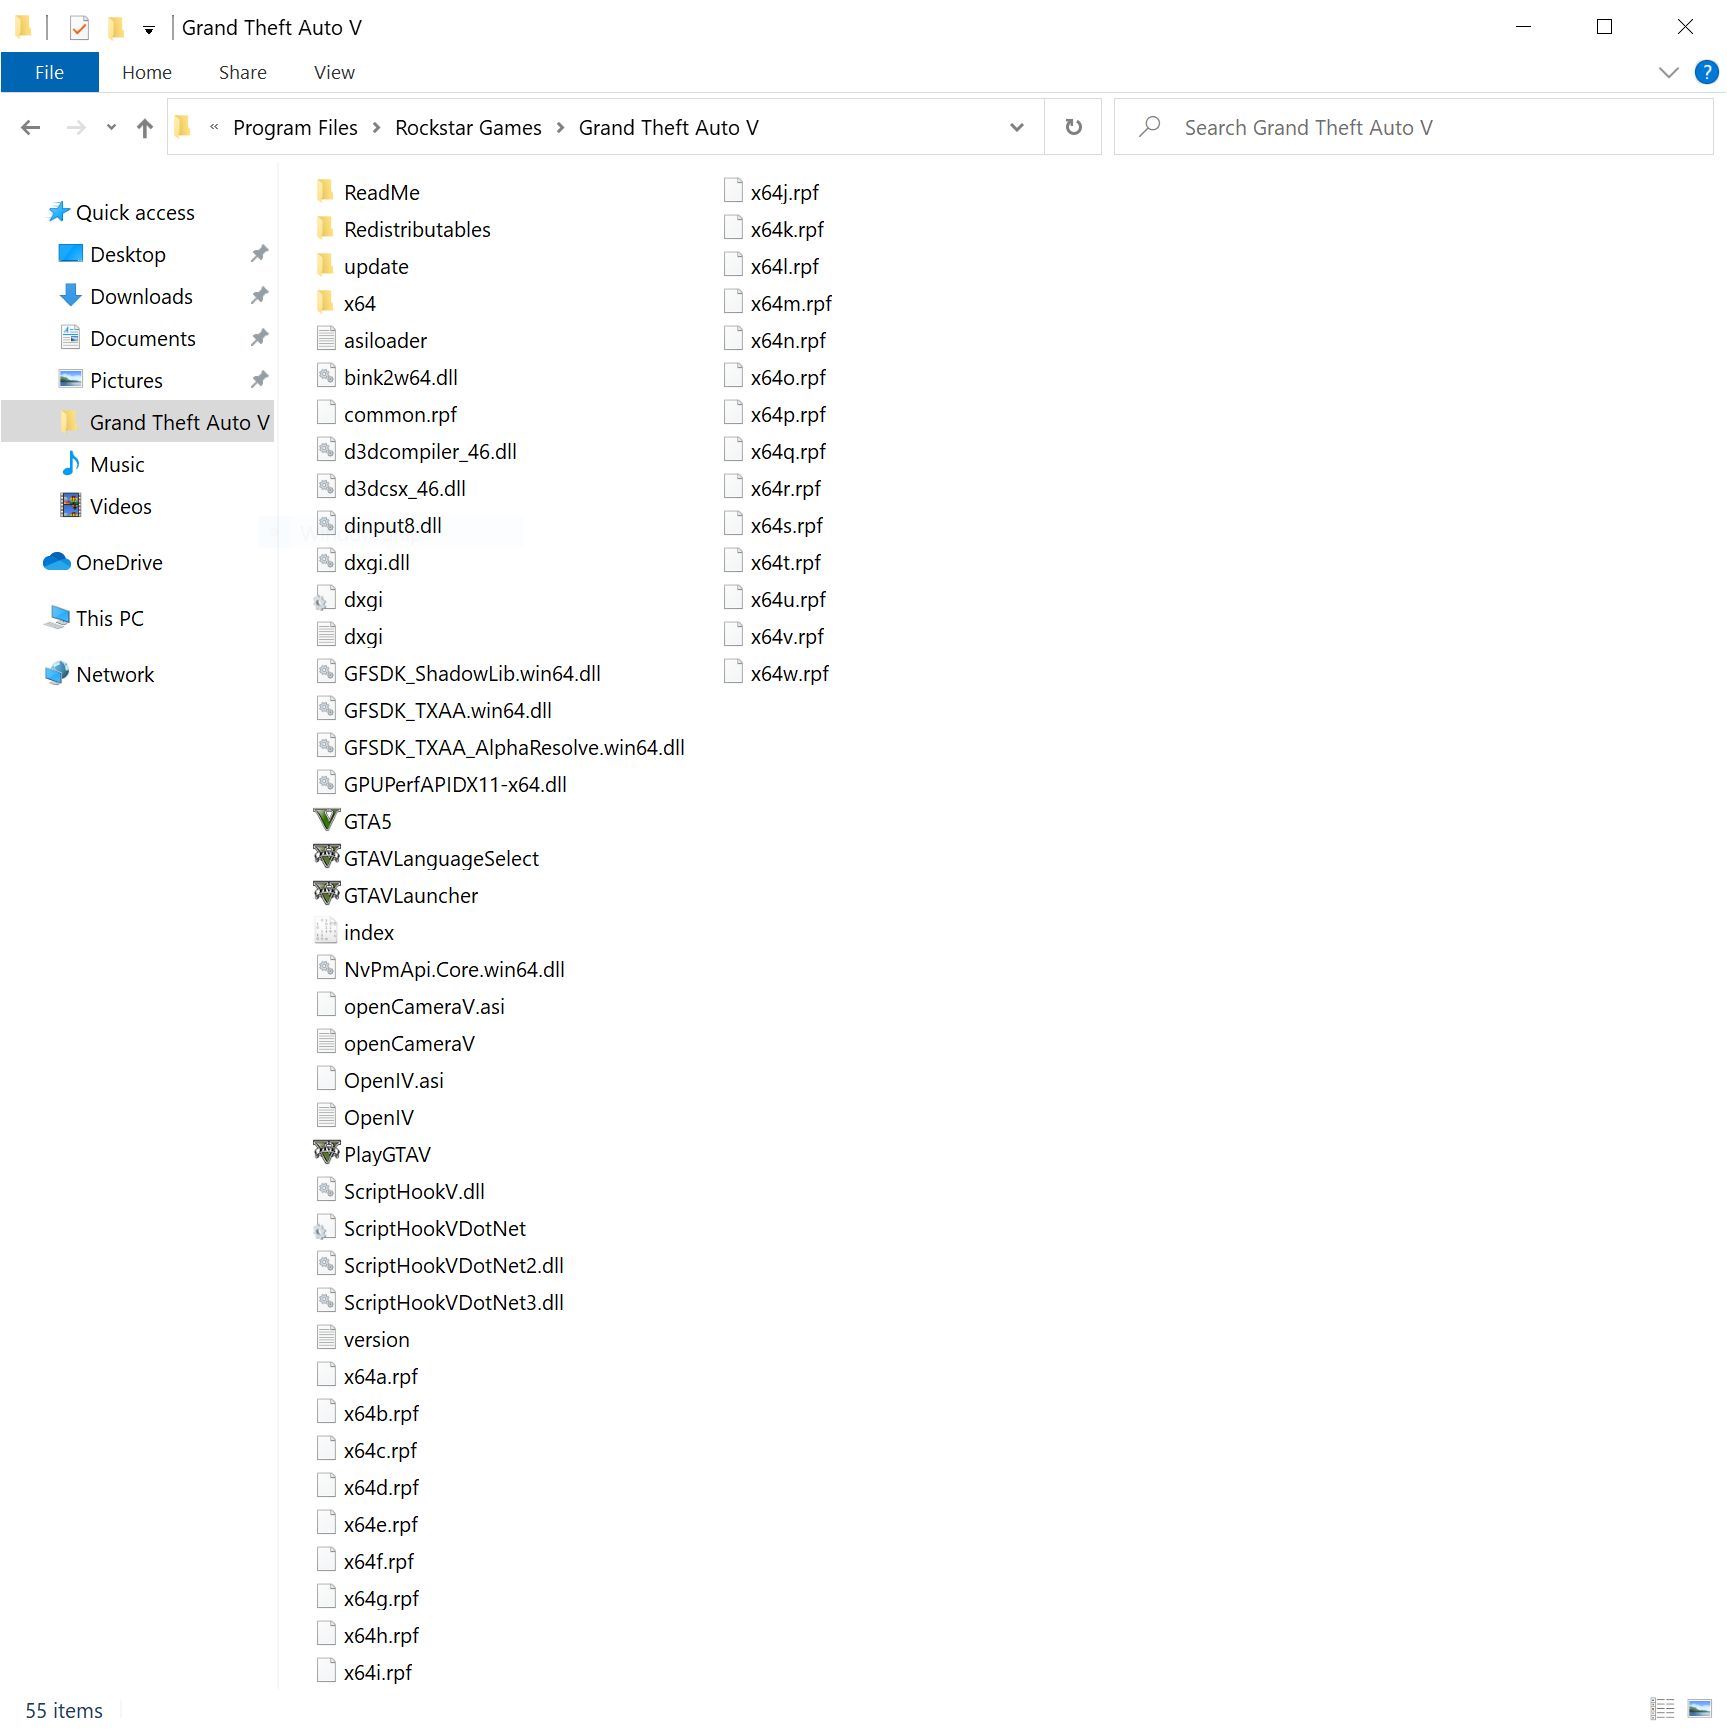Open the Share ribbon tab
This screenshot has width=1727, height=1730.
243,72
